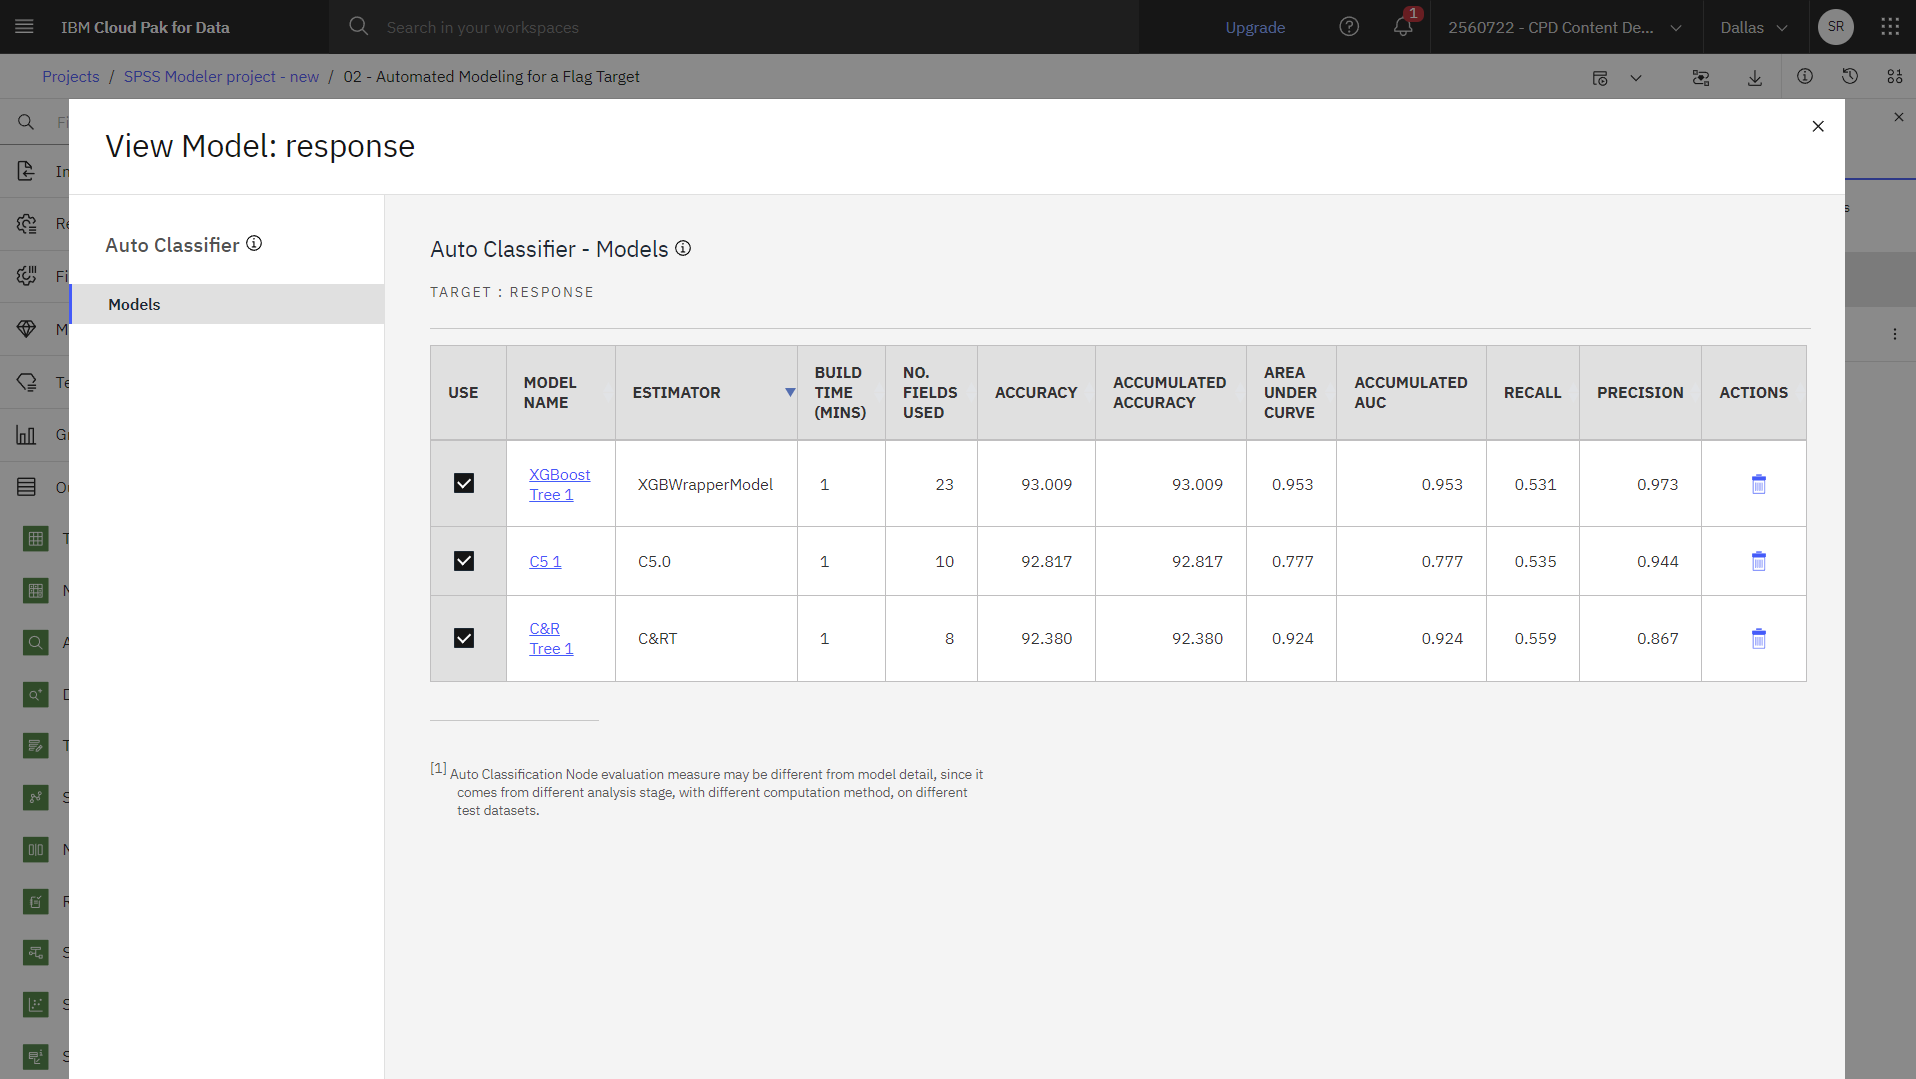Close the View Model dialog
The image size is (1916, 1079).
point(1818,126)
